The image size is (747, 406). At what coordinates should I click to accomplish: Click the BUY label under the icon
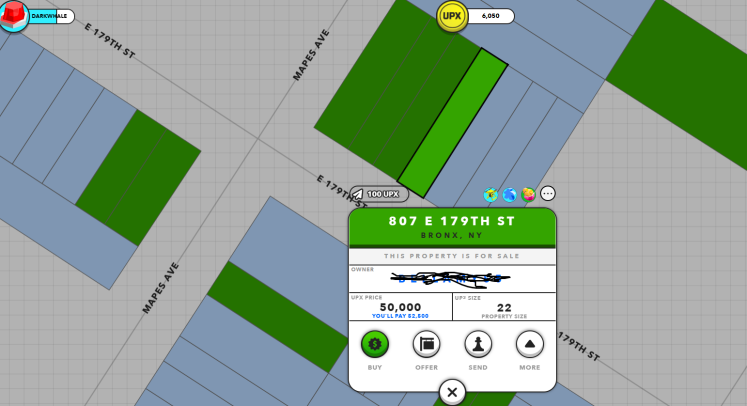(375, 367)
